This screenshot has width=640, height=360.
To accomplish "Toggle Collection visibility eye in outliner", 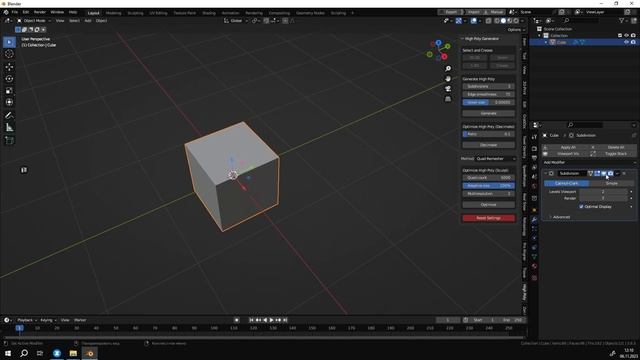I will pos(626,36).
